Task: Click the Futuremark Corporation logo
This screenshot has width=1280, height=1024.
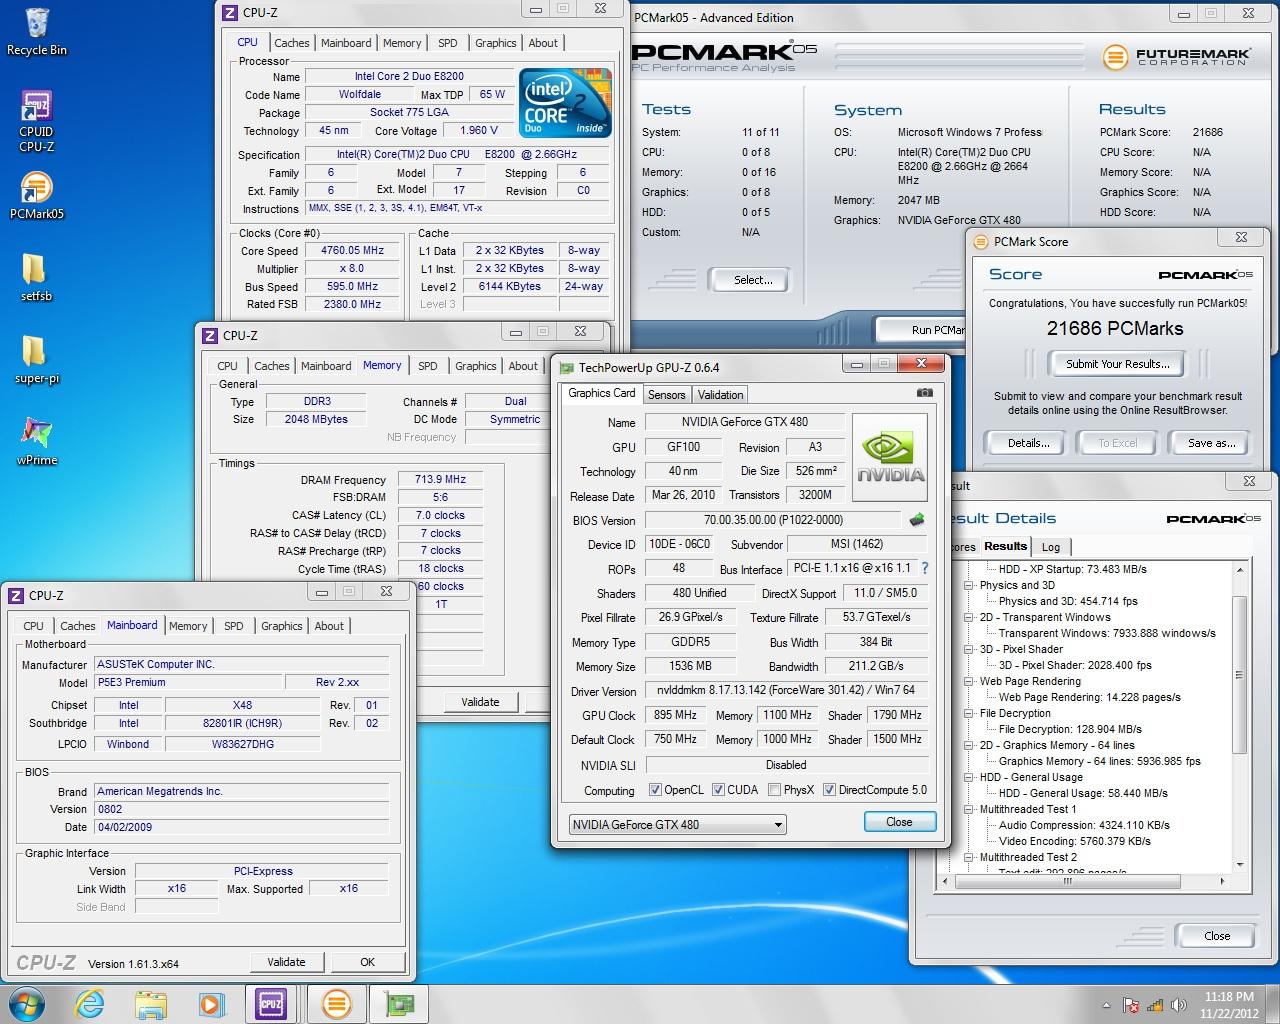Action: [1176, 57]
